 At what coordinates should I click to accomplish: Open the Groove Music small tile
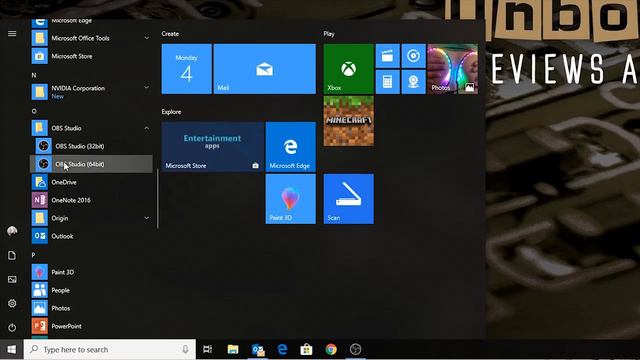coord(413,56)
